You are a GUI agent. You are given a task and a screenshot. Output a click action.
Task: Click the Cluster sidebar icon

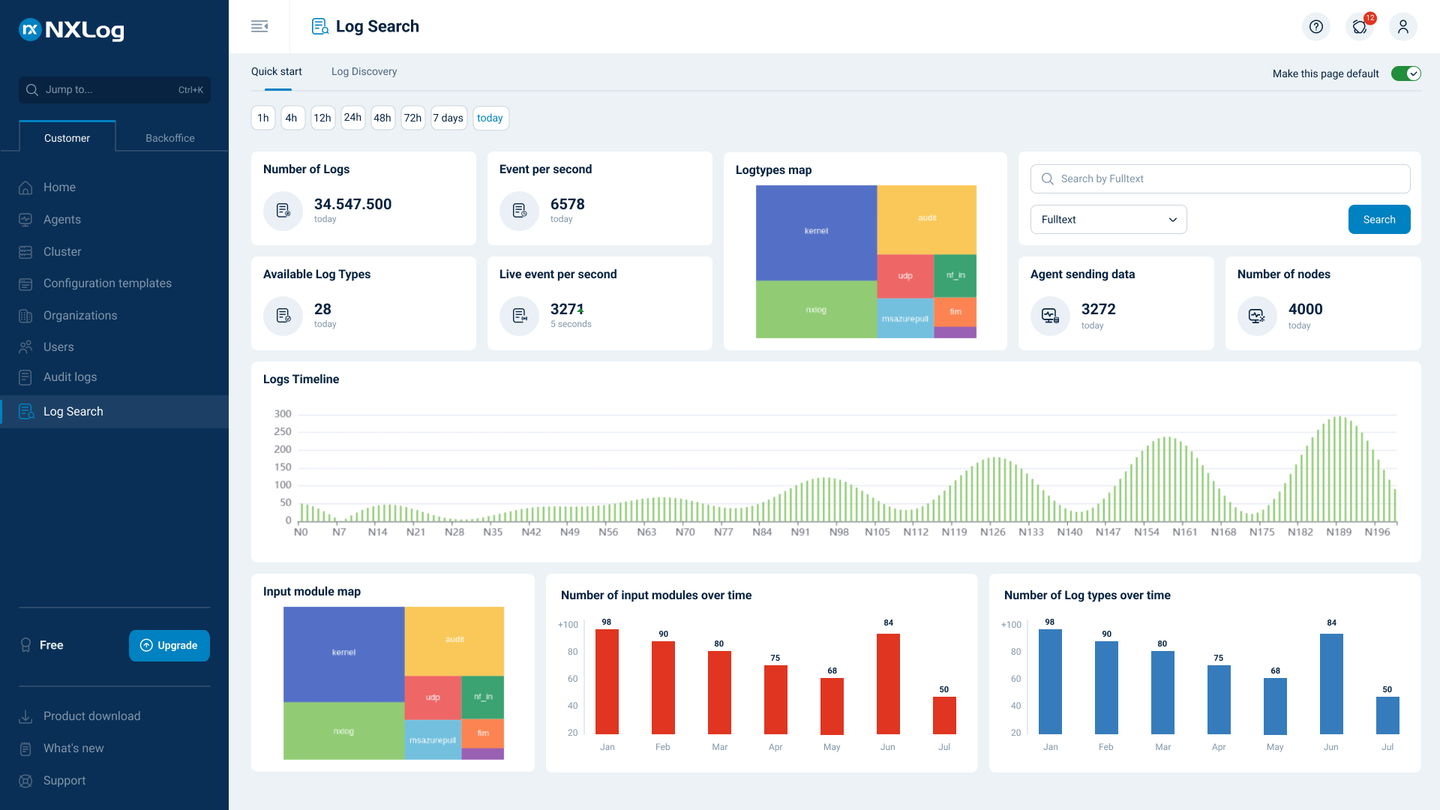(x=26, y=252)
